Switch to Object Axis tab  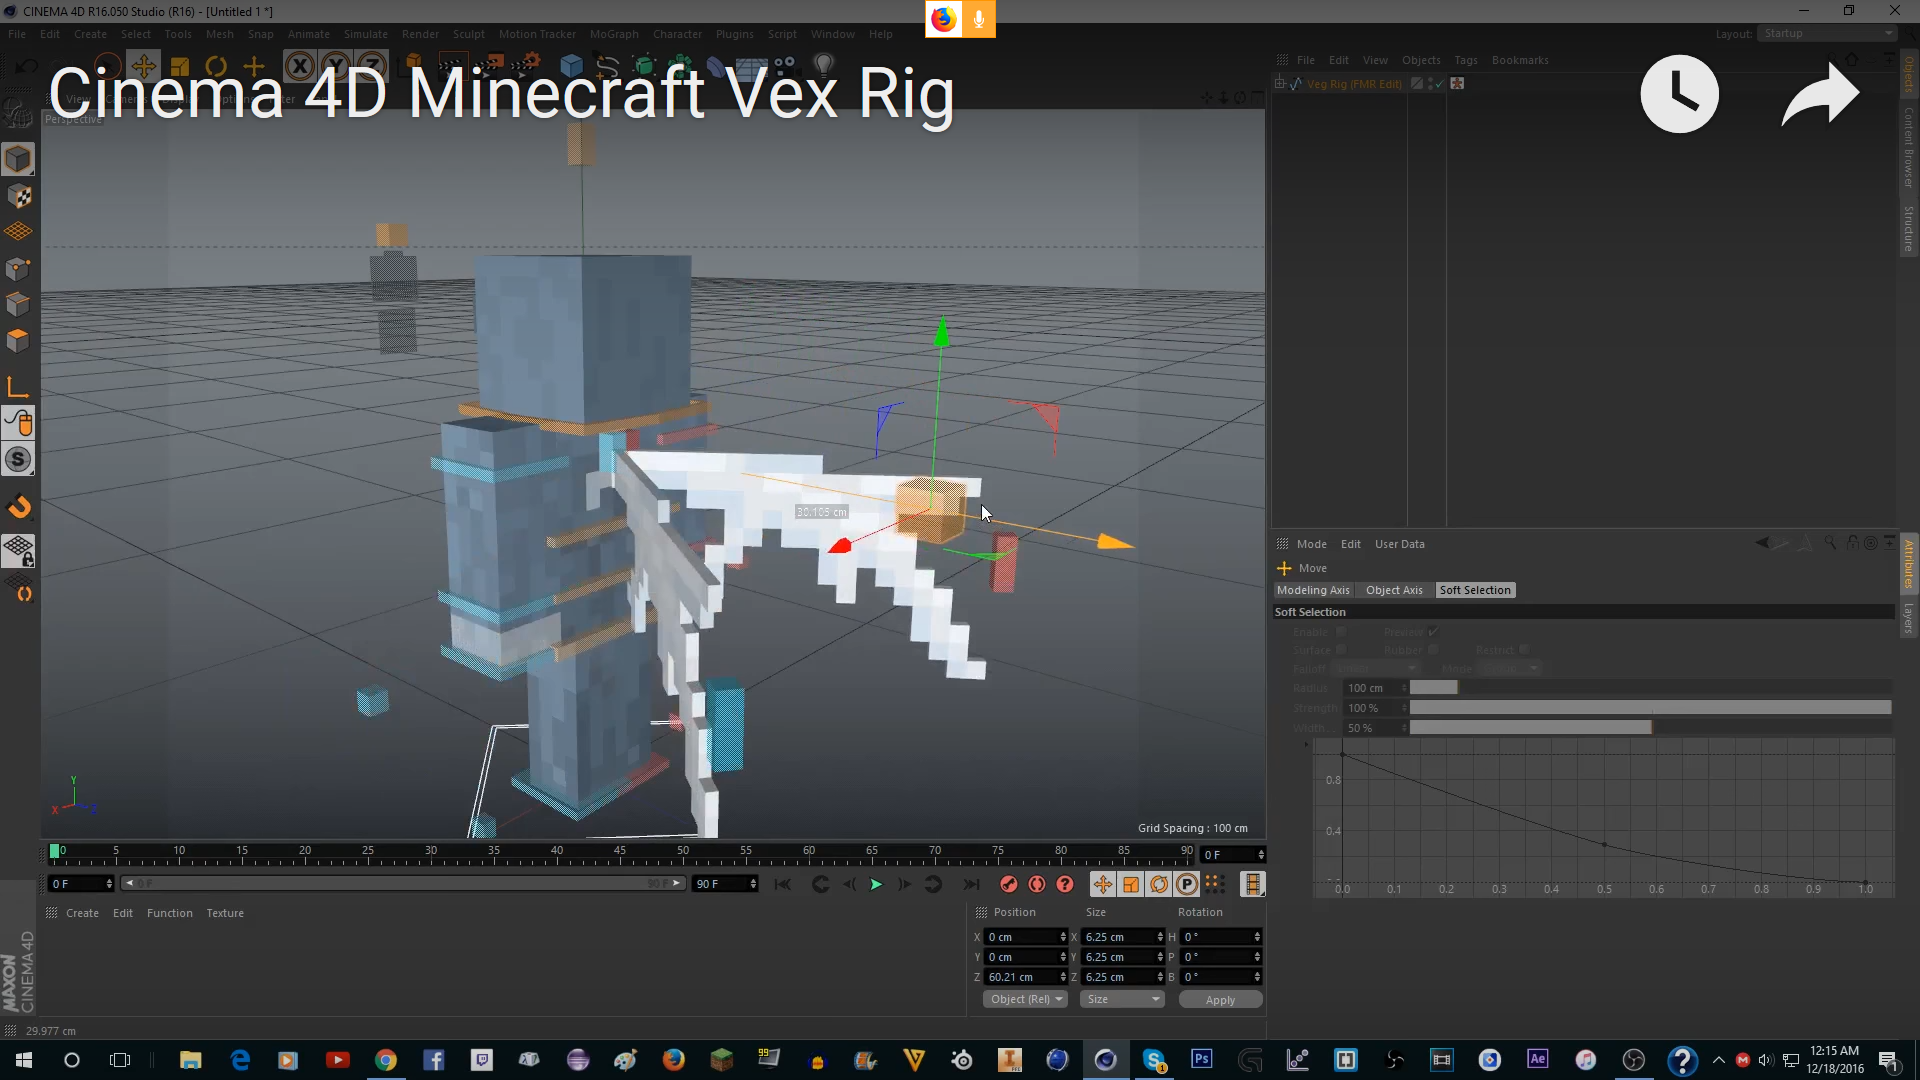pyautogui.click(x=1394, y=590)
